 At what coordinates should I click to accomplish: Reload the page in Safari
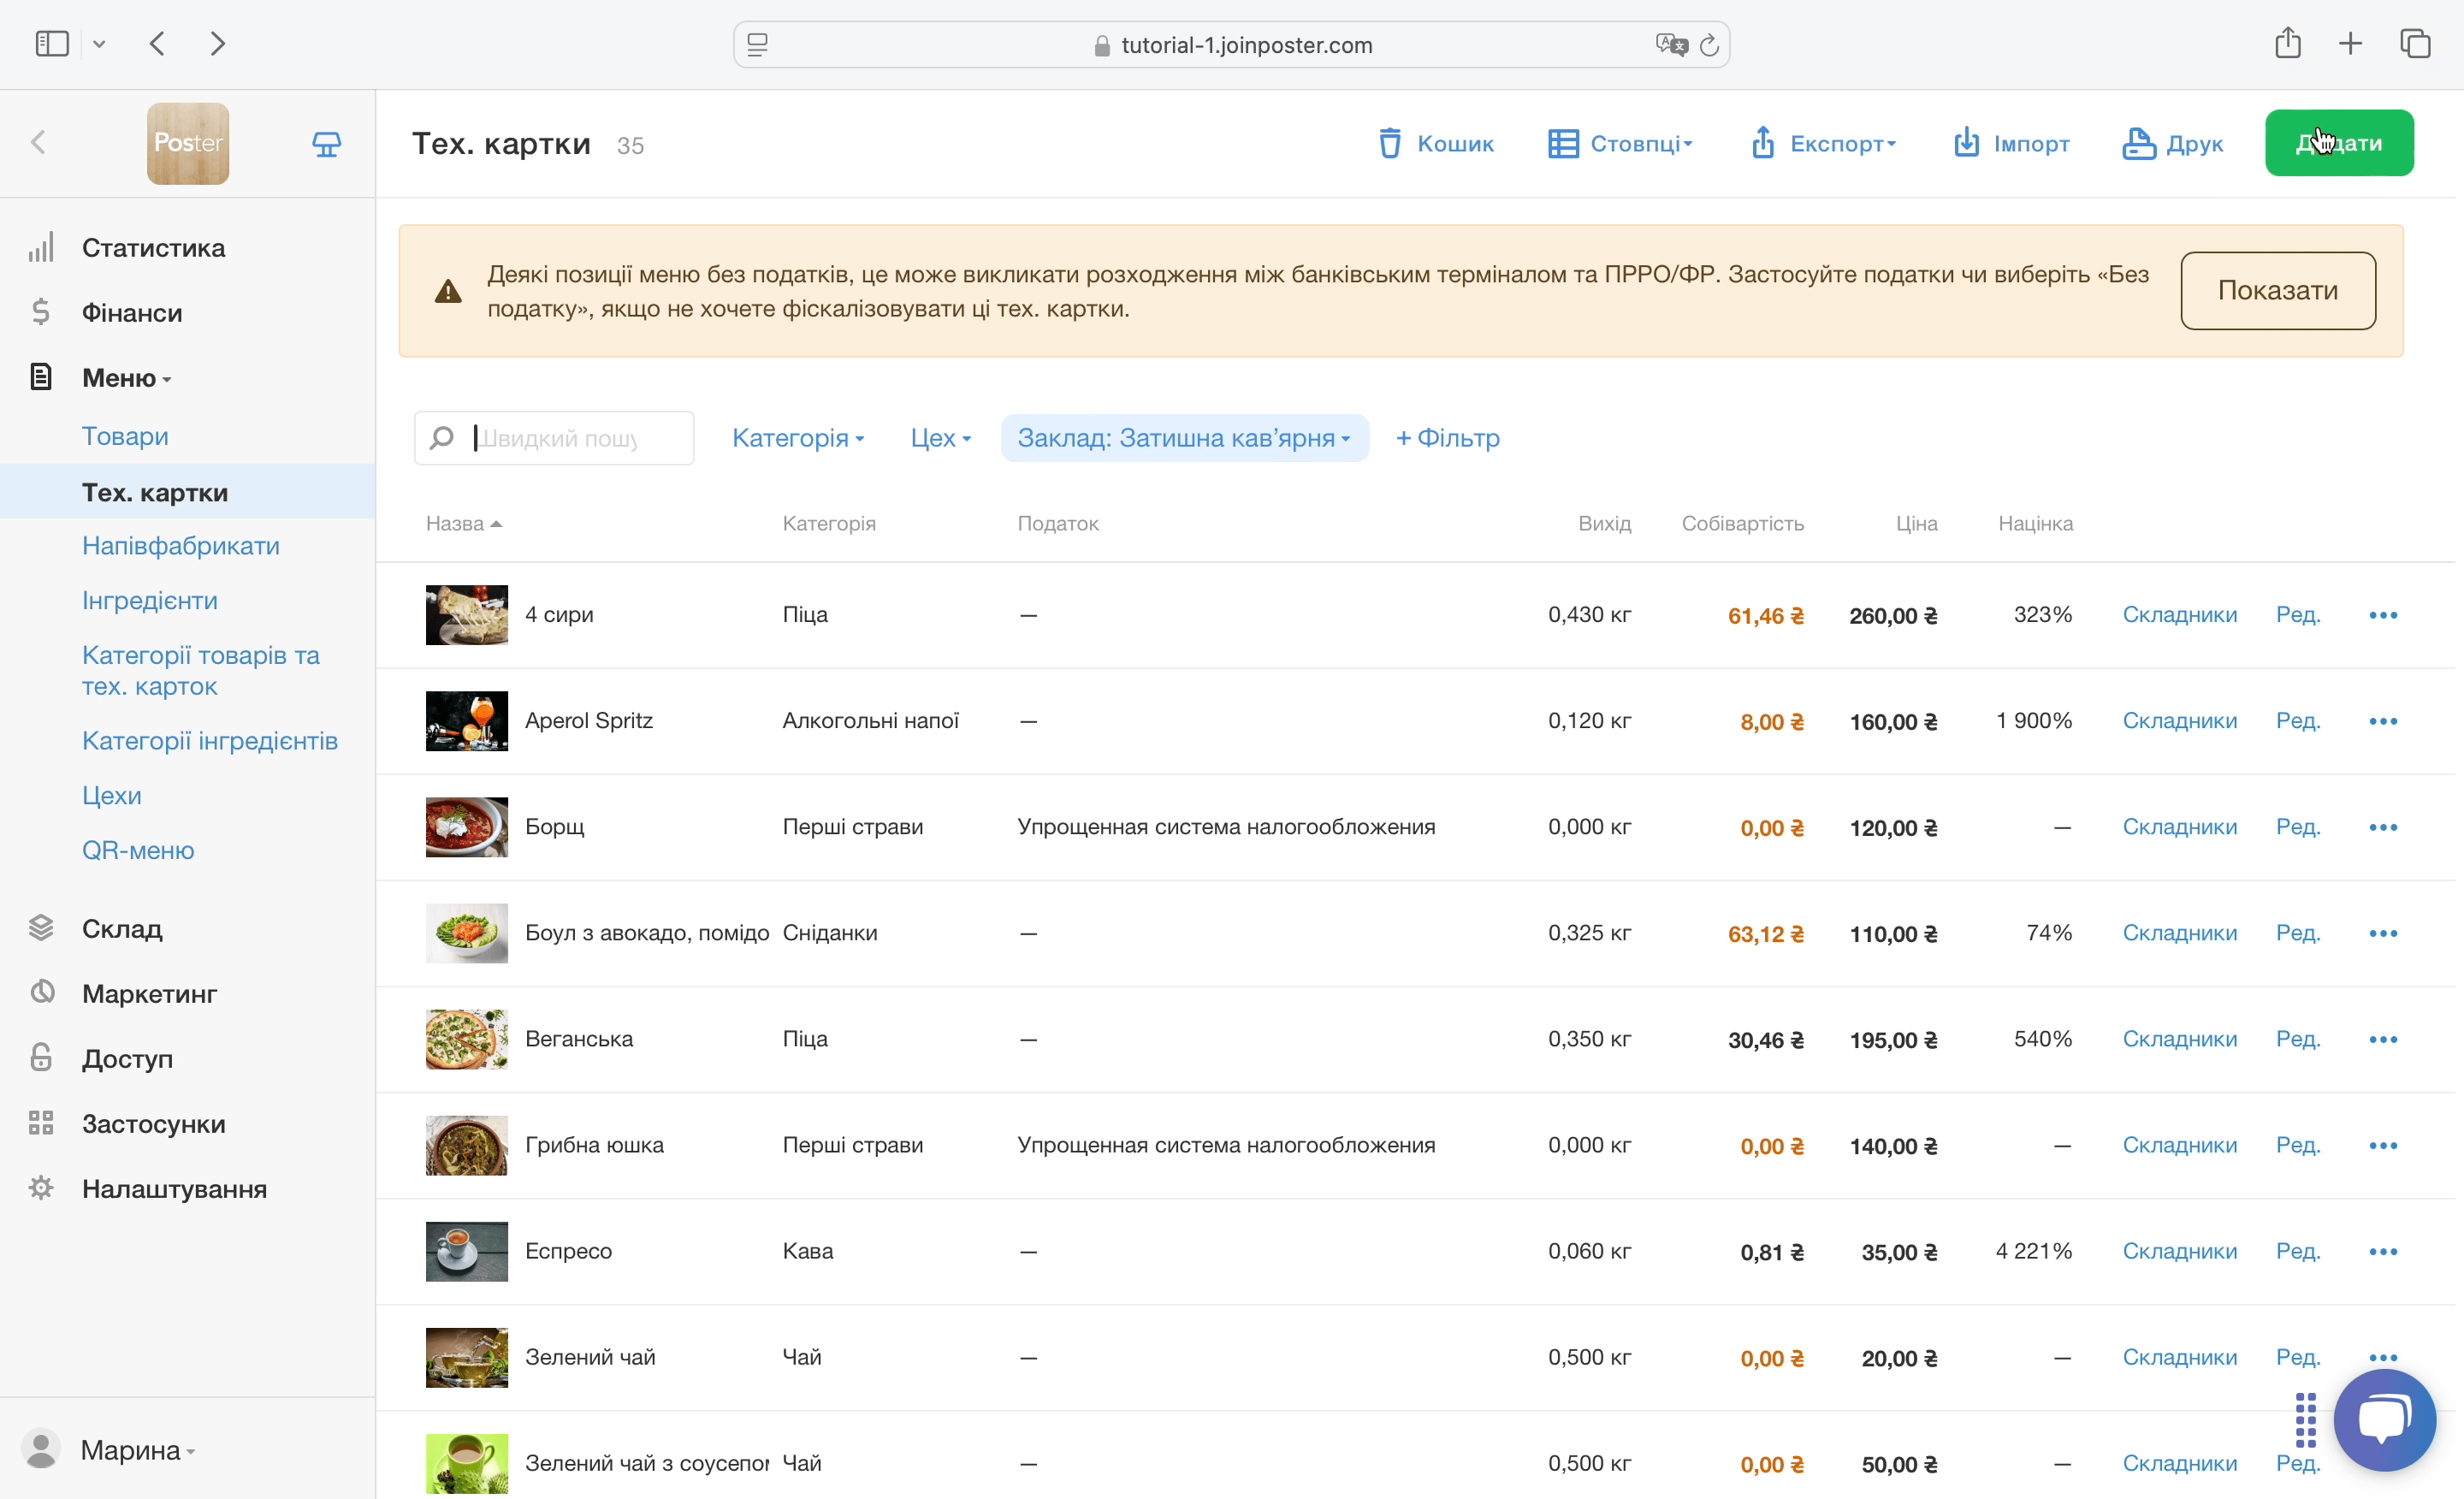pyautogui.click(x=1709, y=45)
